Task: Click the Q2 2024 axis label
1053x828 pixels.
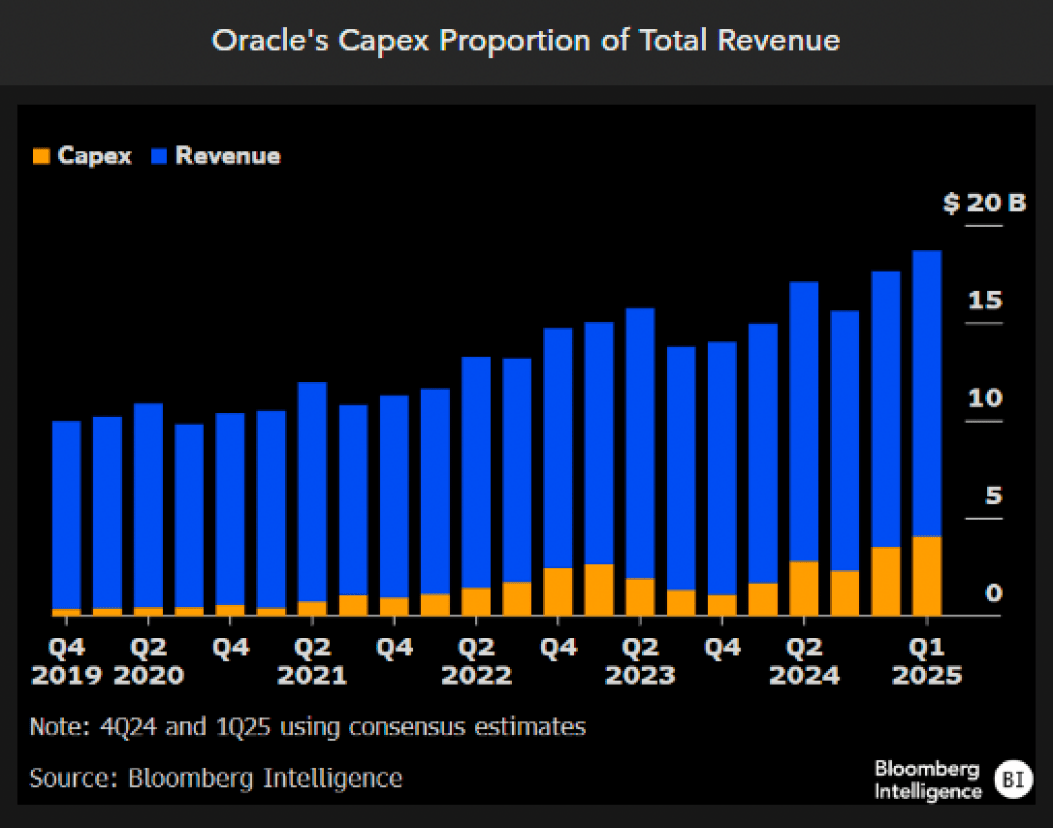Action: [x=804, y=661]
